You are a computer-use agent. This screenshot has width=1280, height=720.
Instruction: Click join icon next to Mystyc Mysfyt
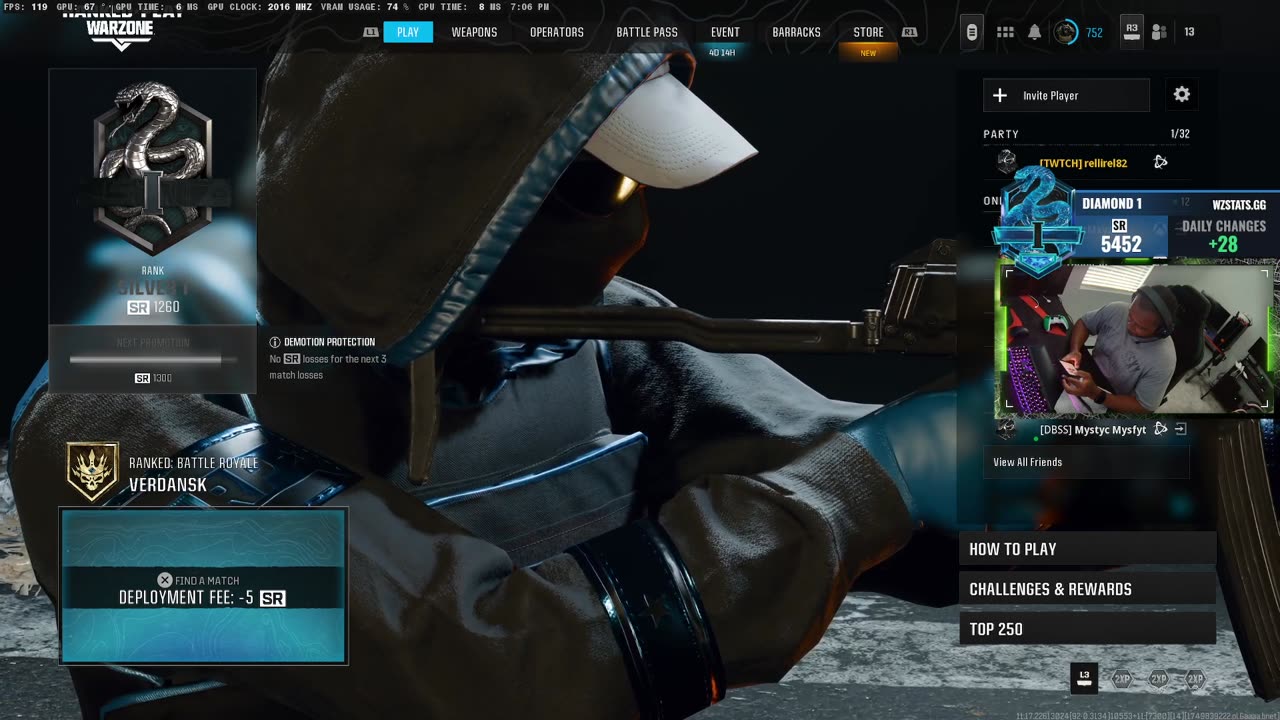(1181, 429)
